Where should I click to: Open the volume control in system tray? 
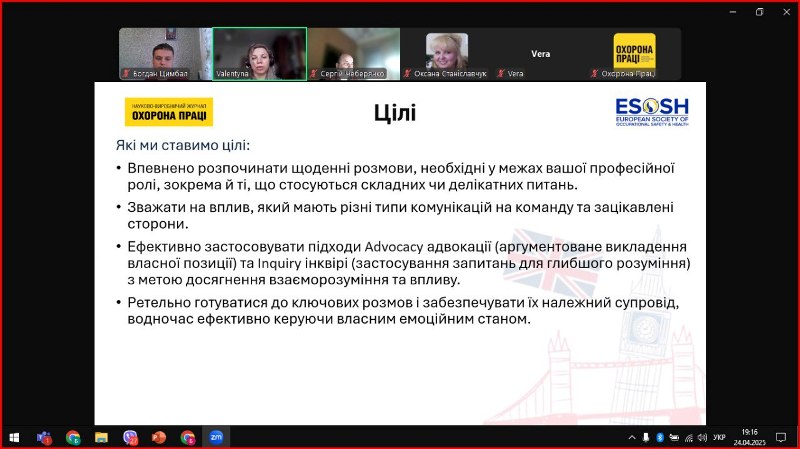point(702,437)
